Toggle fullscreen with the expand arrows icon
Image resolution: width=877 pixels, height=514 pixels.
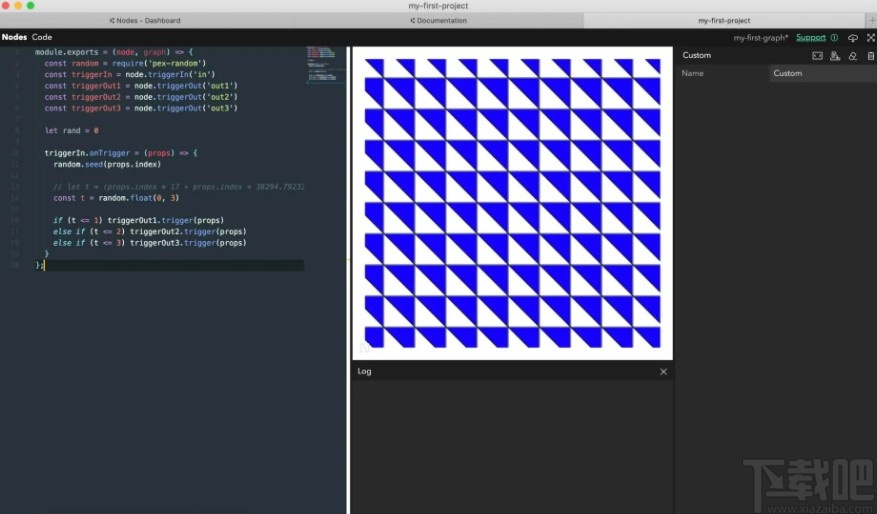click(x=871, y=37)
